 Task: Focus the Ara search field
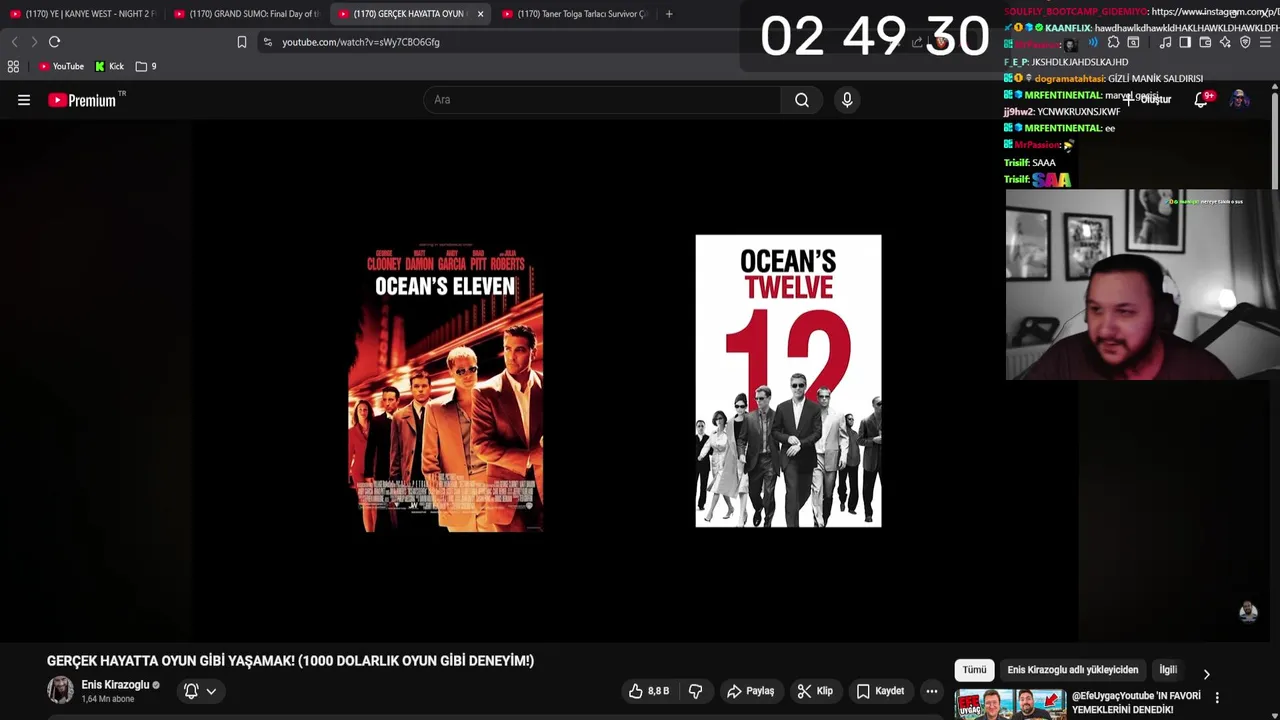pos(603,100)
